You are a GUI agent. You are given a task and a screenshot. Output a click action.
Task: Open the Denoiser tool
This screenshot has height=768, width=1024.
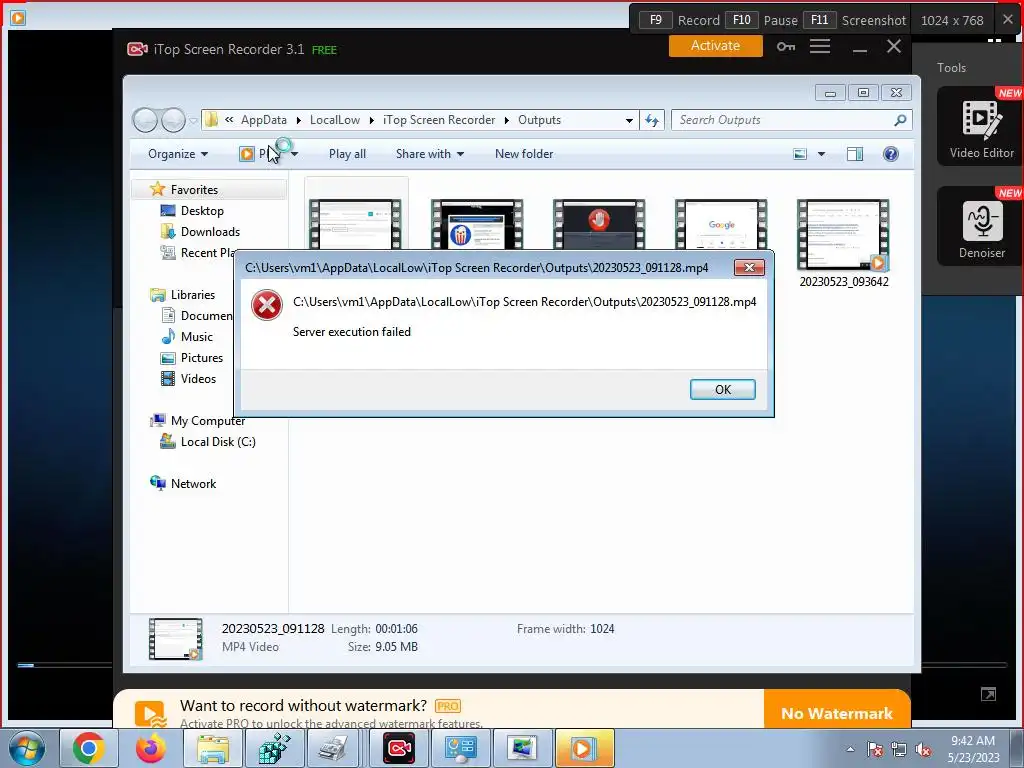[981, 227]
